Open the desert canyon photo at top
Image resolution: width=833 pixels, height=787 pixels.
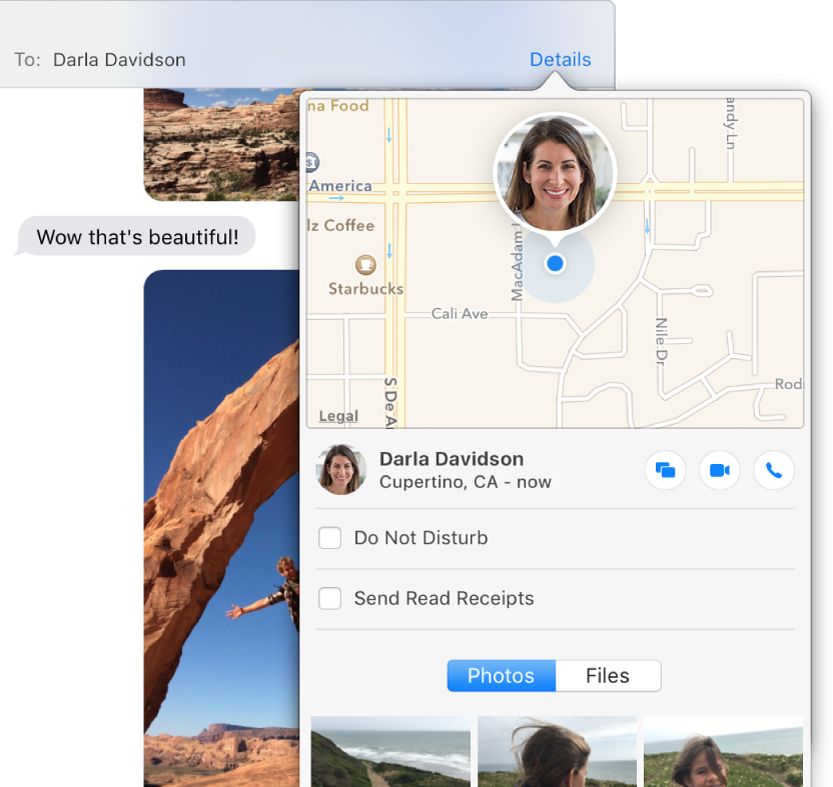[220, 142]
